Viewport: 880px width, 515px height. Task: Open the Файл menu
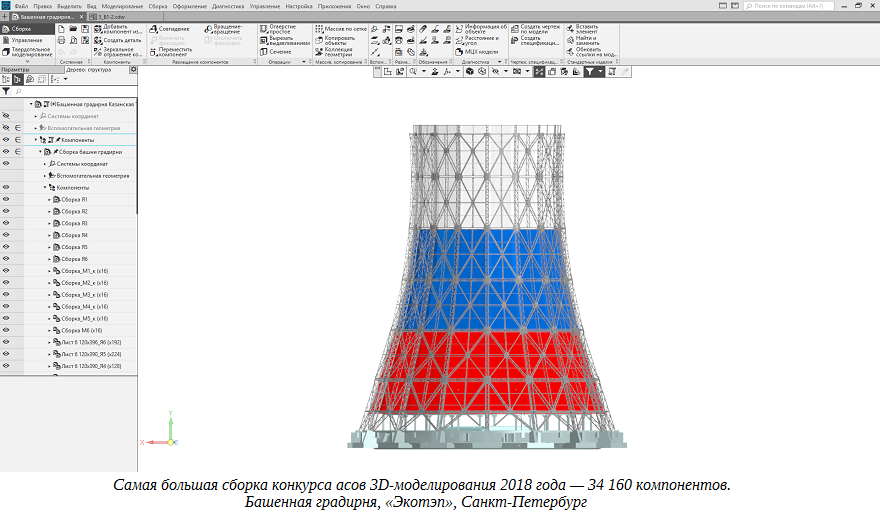click(21, 6)
